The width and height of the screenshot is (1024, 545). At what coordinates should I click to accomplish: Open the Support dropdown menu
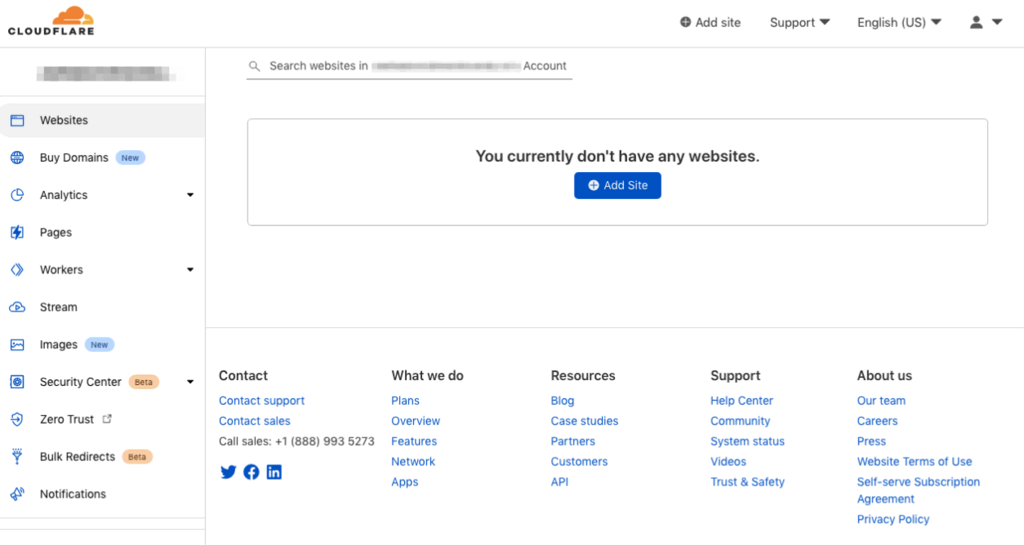(x=799, y=22)
